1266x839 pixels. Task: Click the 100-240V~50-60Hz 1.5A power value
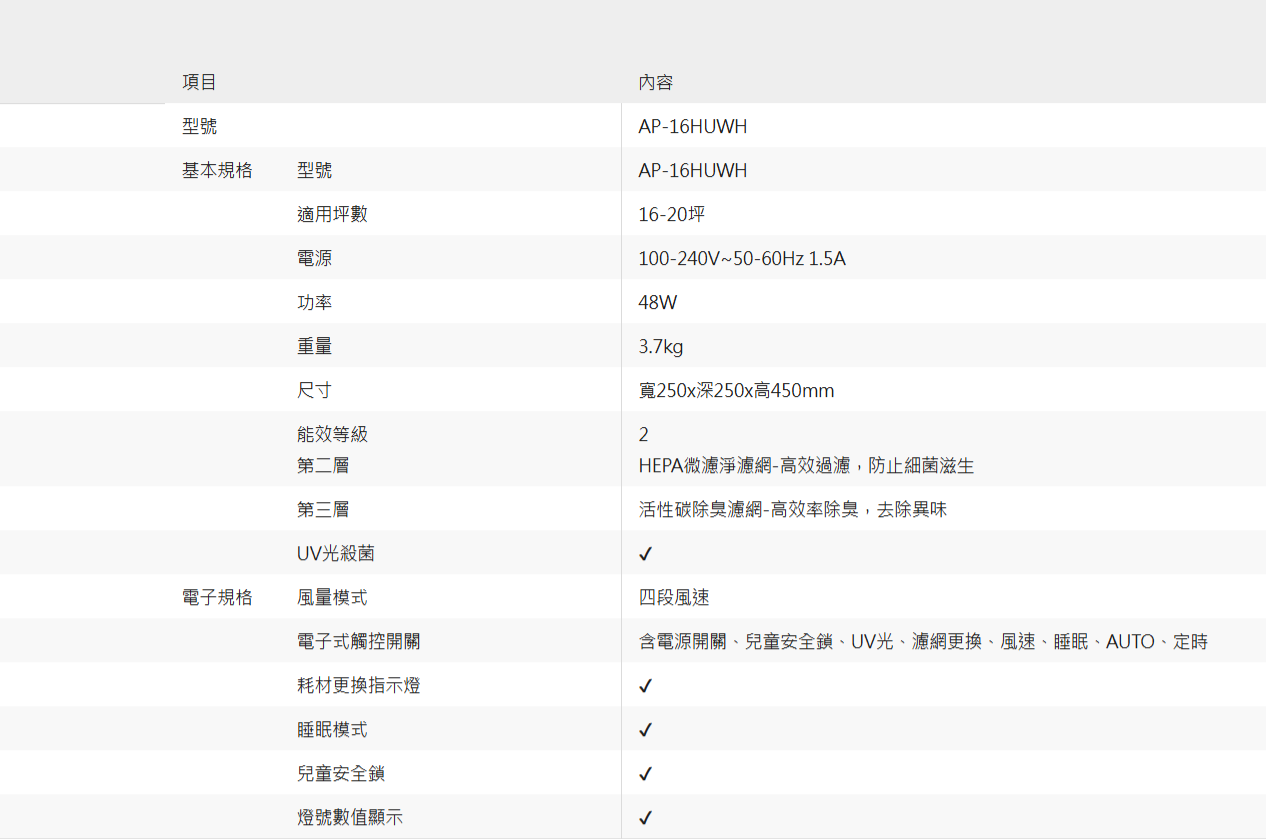point(742,259)
